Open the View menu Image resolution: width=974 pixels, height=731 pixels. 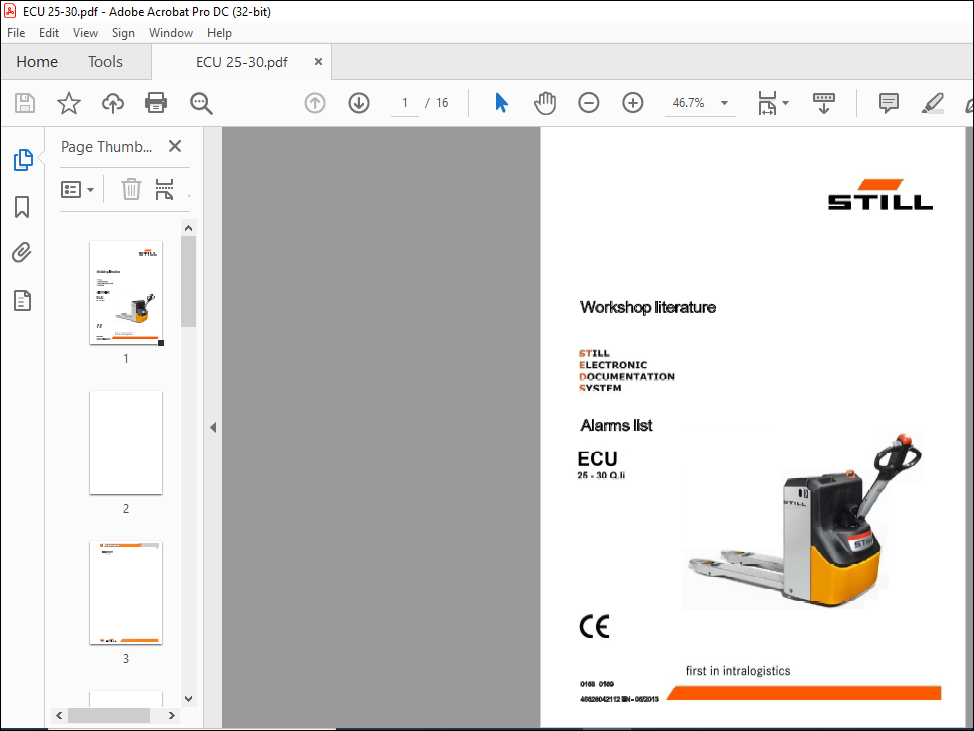[x=85, y=33]
